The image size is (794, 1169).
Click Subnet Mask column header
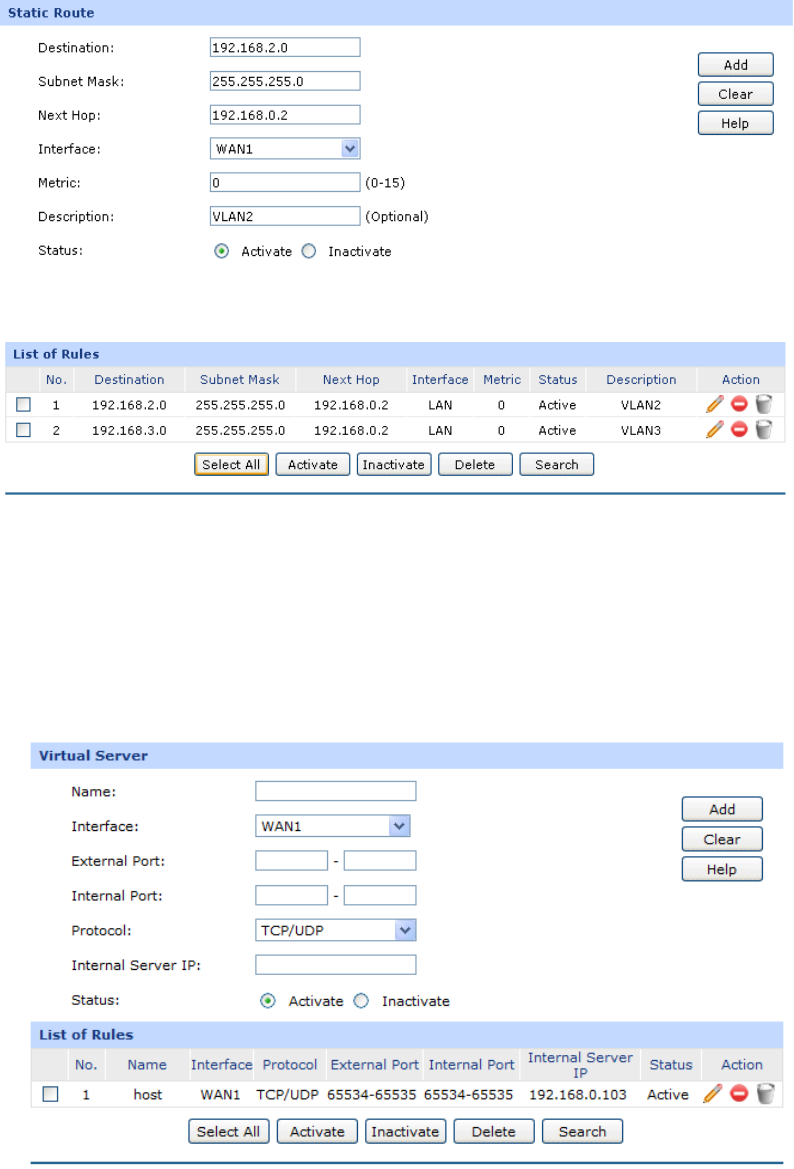point(239,379)
